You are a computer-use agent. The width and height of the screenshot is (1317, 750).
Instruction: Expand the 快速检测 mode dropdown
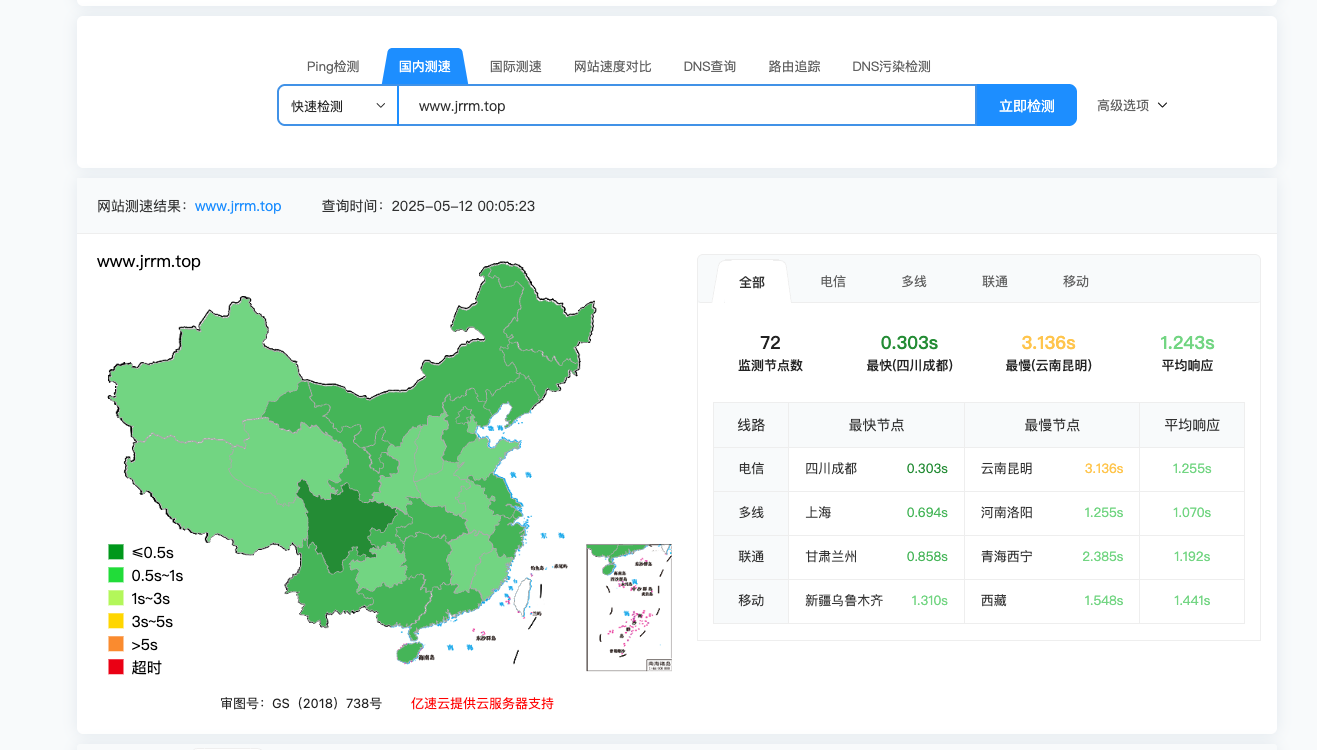[x=338, y=105]
